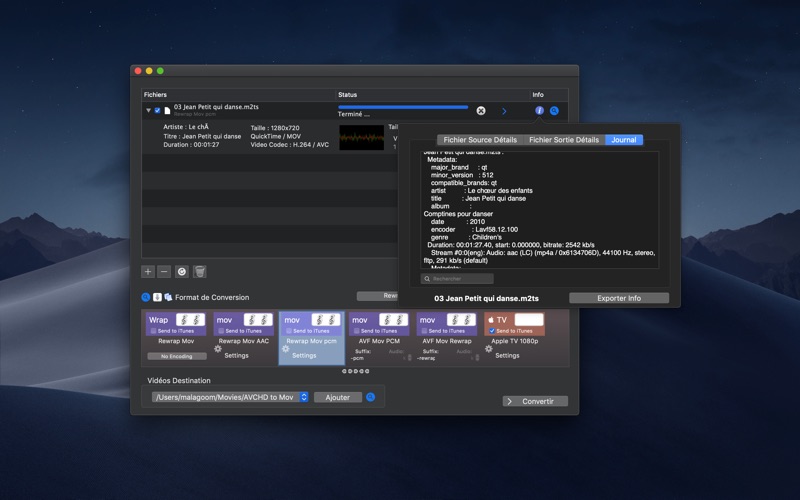Click the add file plus icon
The width and height of the screenshot is (800, 500).
pos(148,271)
